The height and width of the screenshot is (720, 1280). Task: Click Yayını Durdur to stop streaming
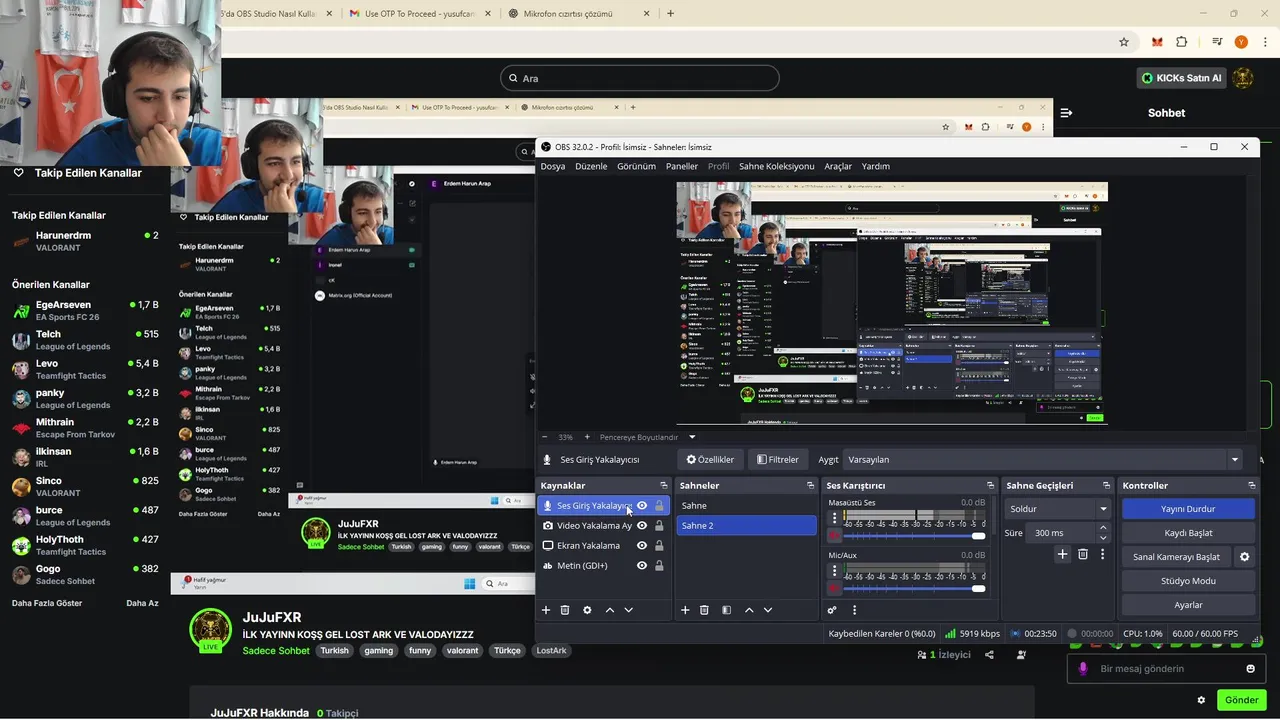point(1188,509)
